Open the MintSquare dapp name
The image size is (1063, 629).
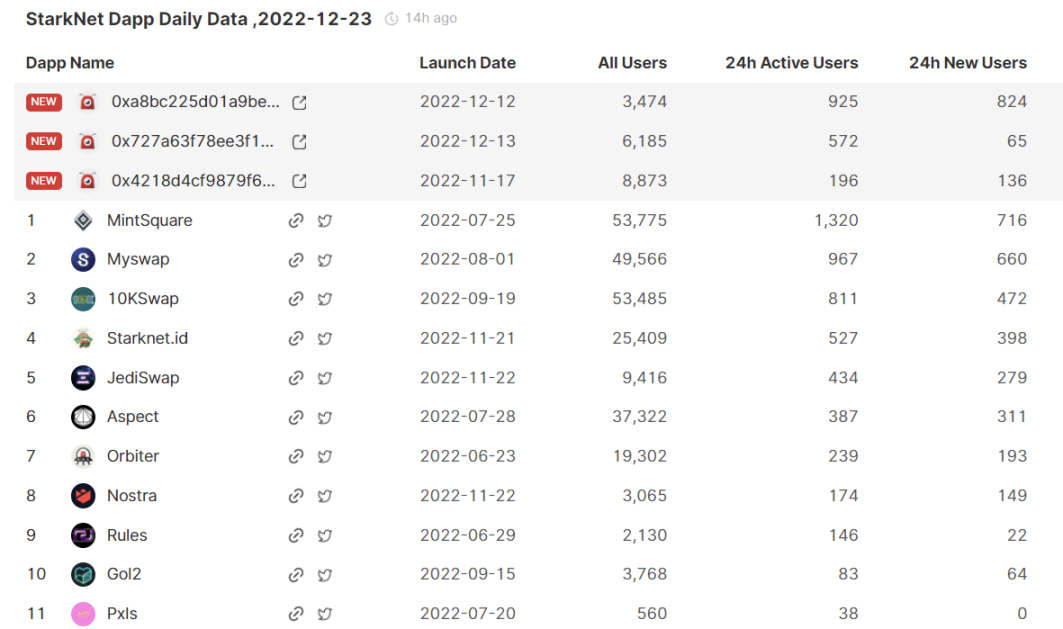coord(149,220)
